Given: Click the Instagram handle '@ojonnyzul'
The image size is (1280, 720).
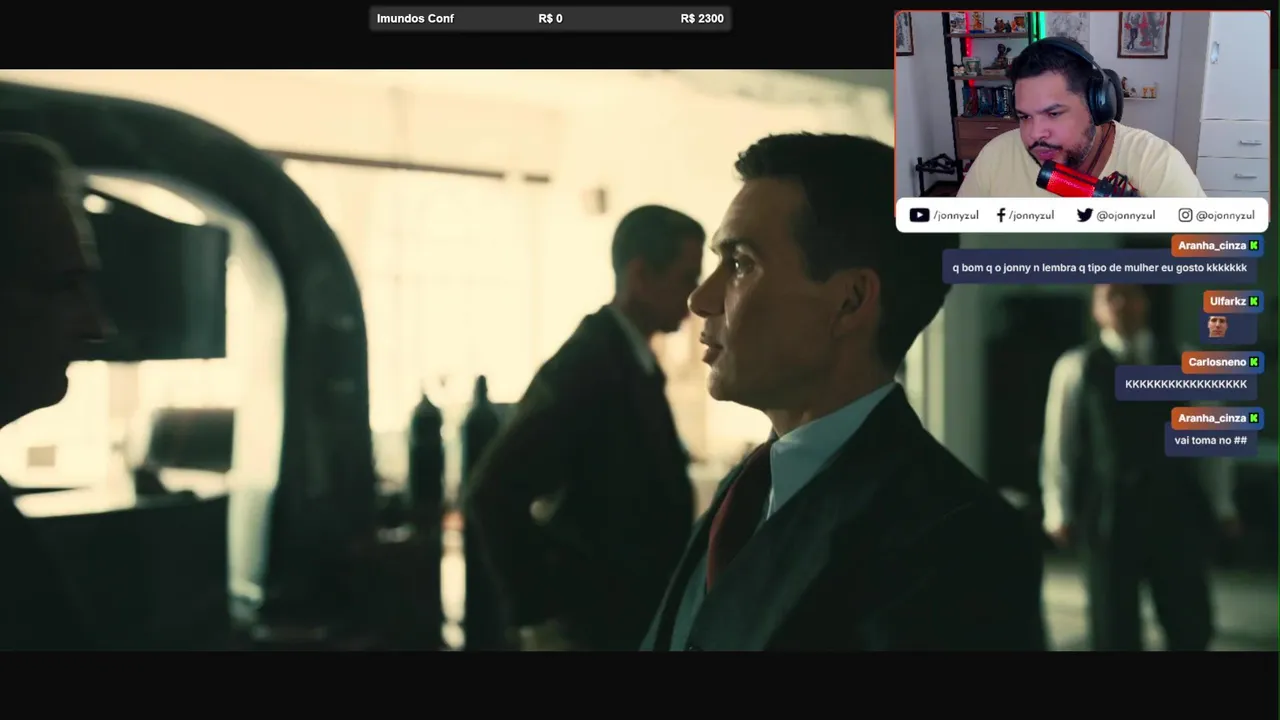Looking at the screenshot, I should 1225,215.
